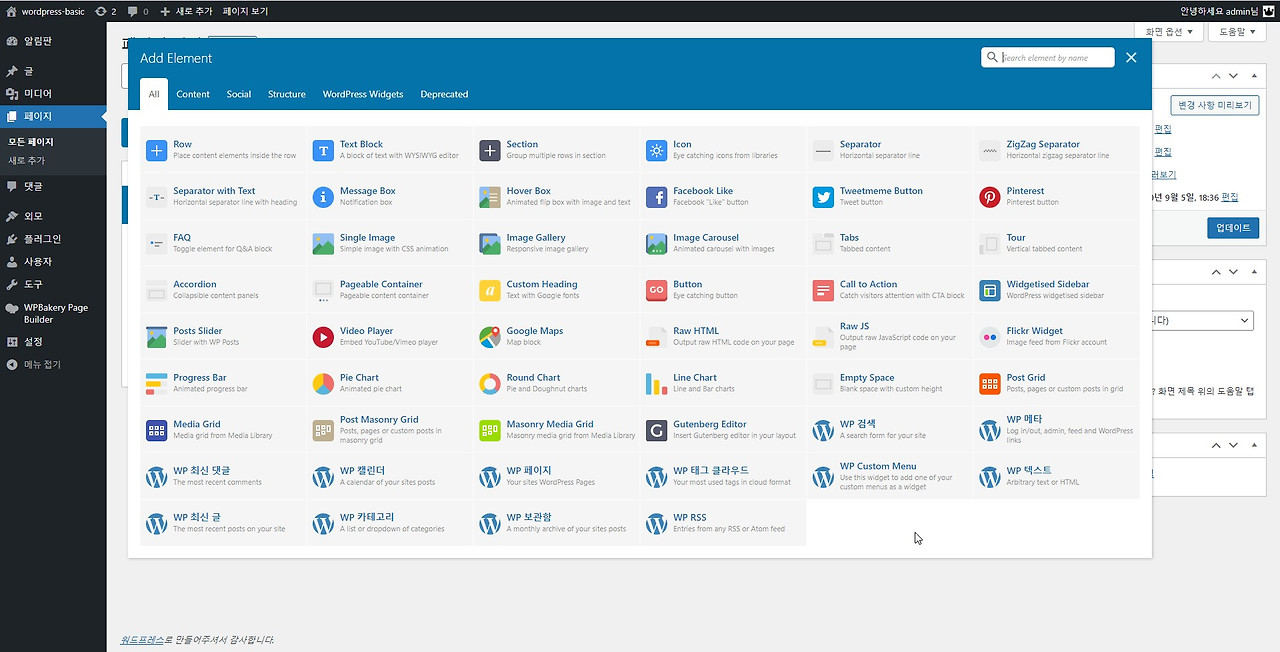
Task: Open the 워드프레스 footer link
Action: pyautogui.click(x=142, y=639)
